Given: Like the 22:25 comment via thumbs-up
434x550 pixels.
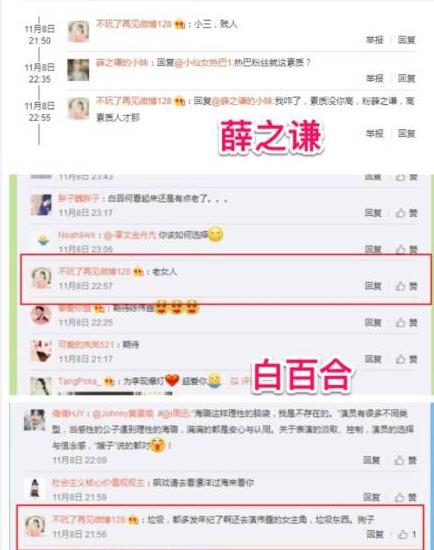Looking at the screenshot, I should 407,322.
